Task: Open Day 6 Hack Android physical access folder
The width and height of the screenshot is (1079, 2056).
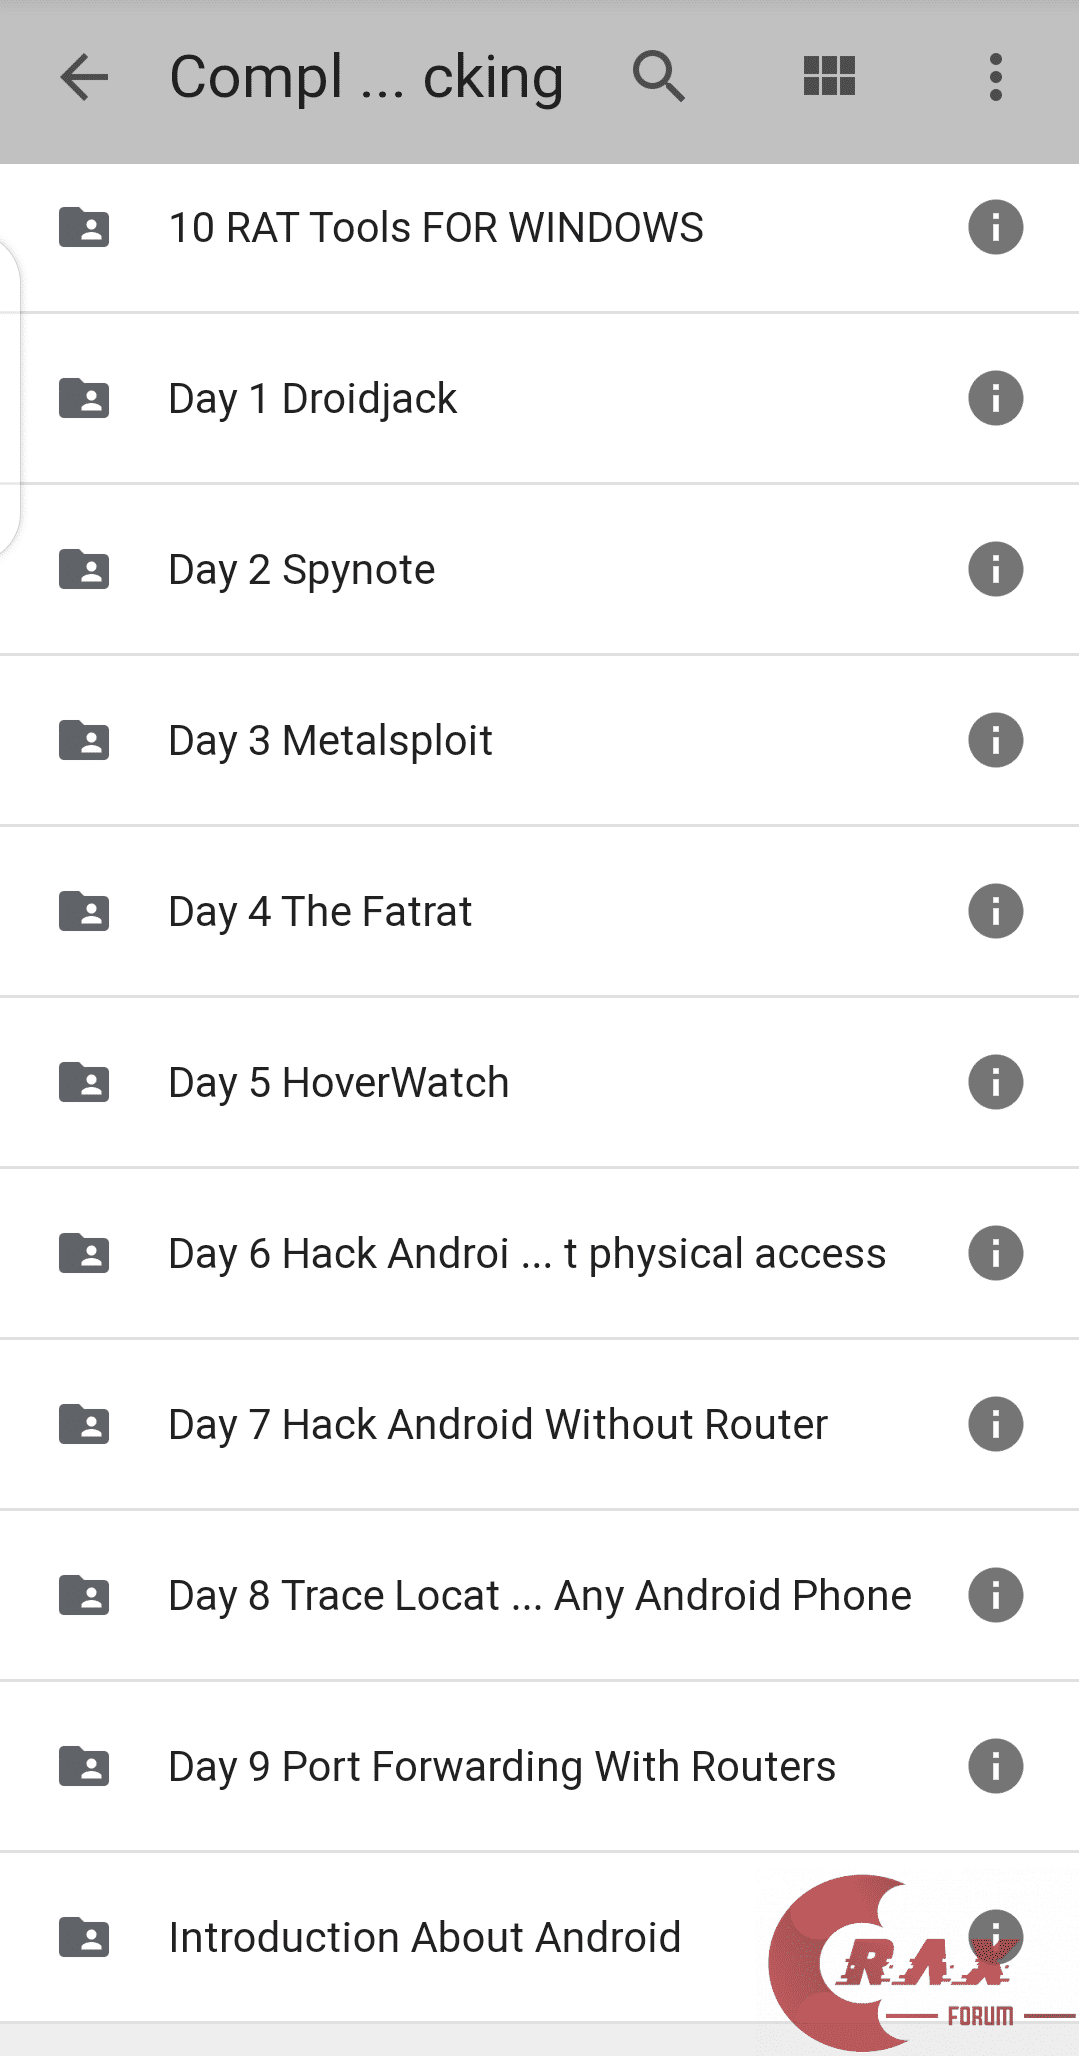Action: [527, 1254]
